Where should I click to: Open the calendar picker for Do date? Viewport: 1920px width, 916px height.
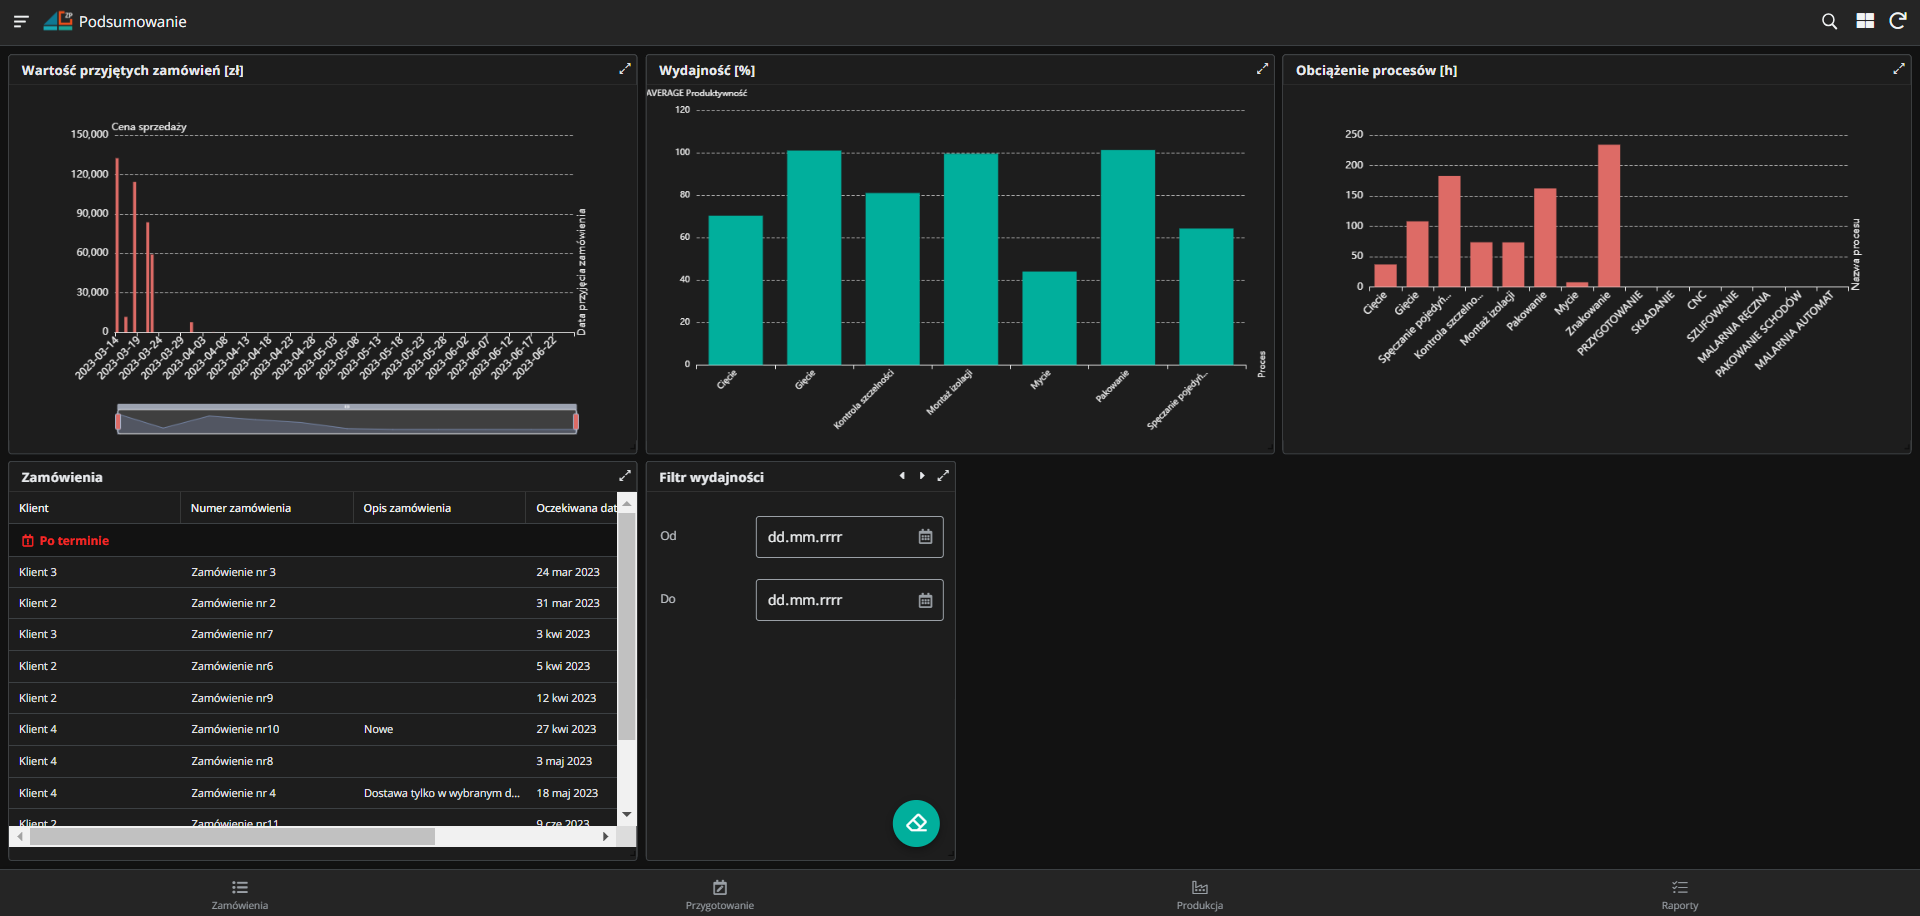coord(925,600)
